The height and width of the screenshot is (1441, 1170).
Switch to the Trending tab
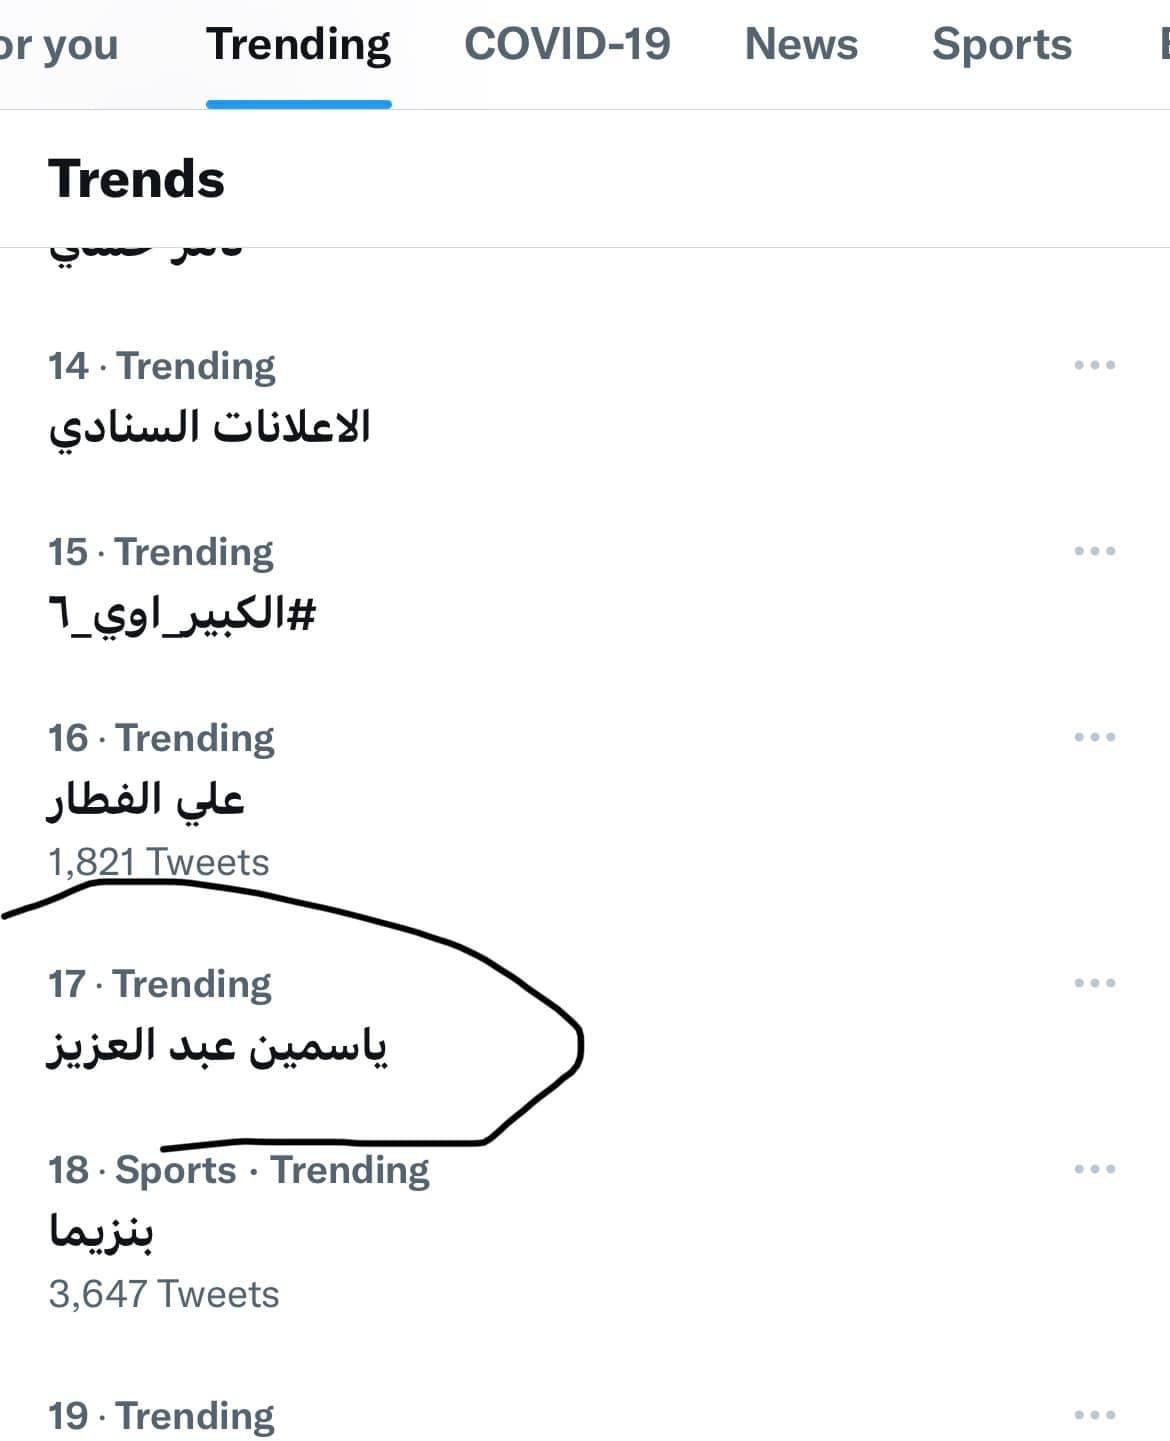[x=298, y=46]
